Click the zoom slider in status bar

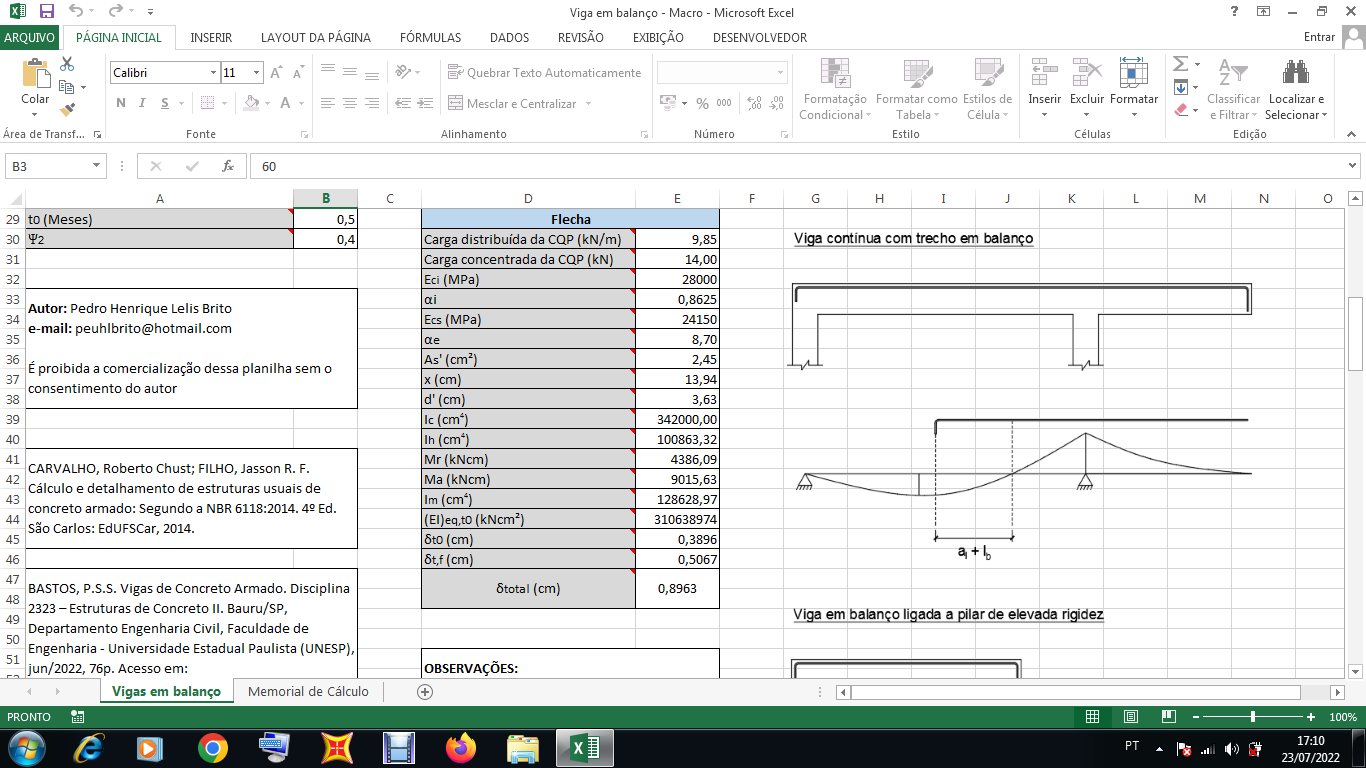click(x=1253, y=717)
